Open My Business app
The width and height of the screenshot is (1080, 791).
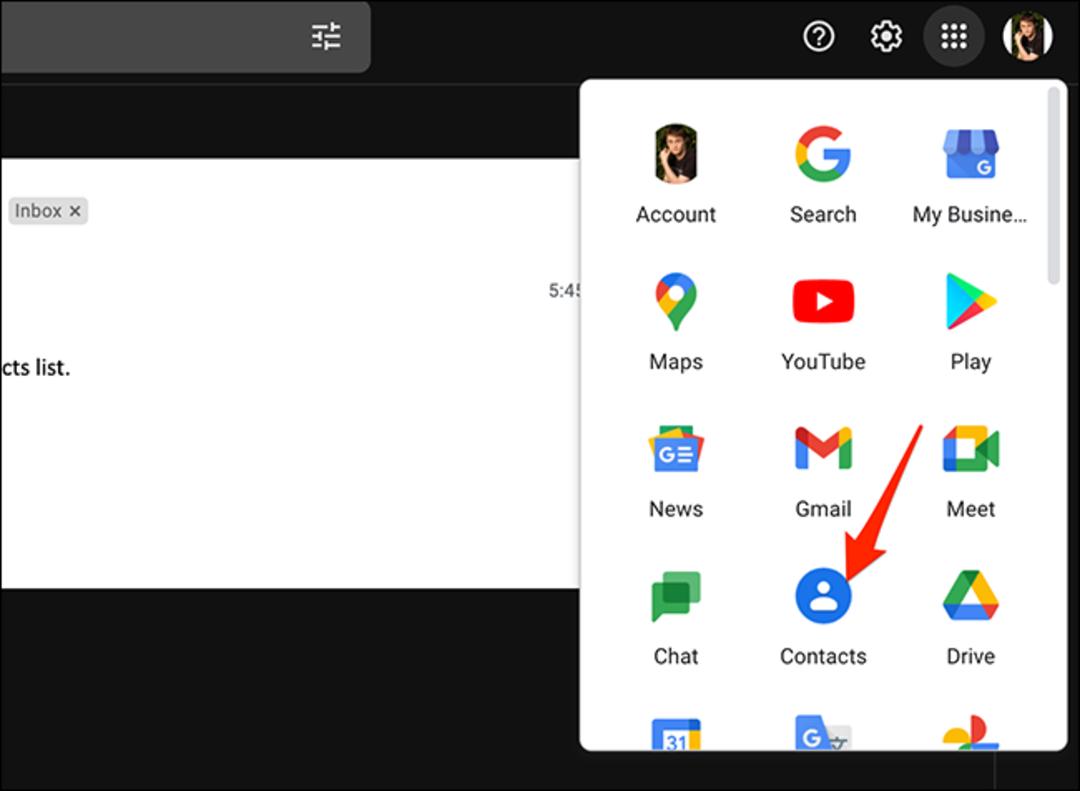pos(970,176)
